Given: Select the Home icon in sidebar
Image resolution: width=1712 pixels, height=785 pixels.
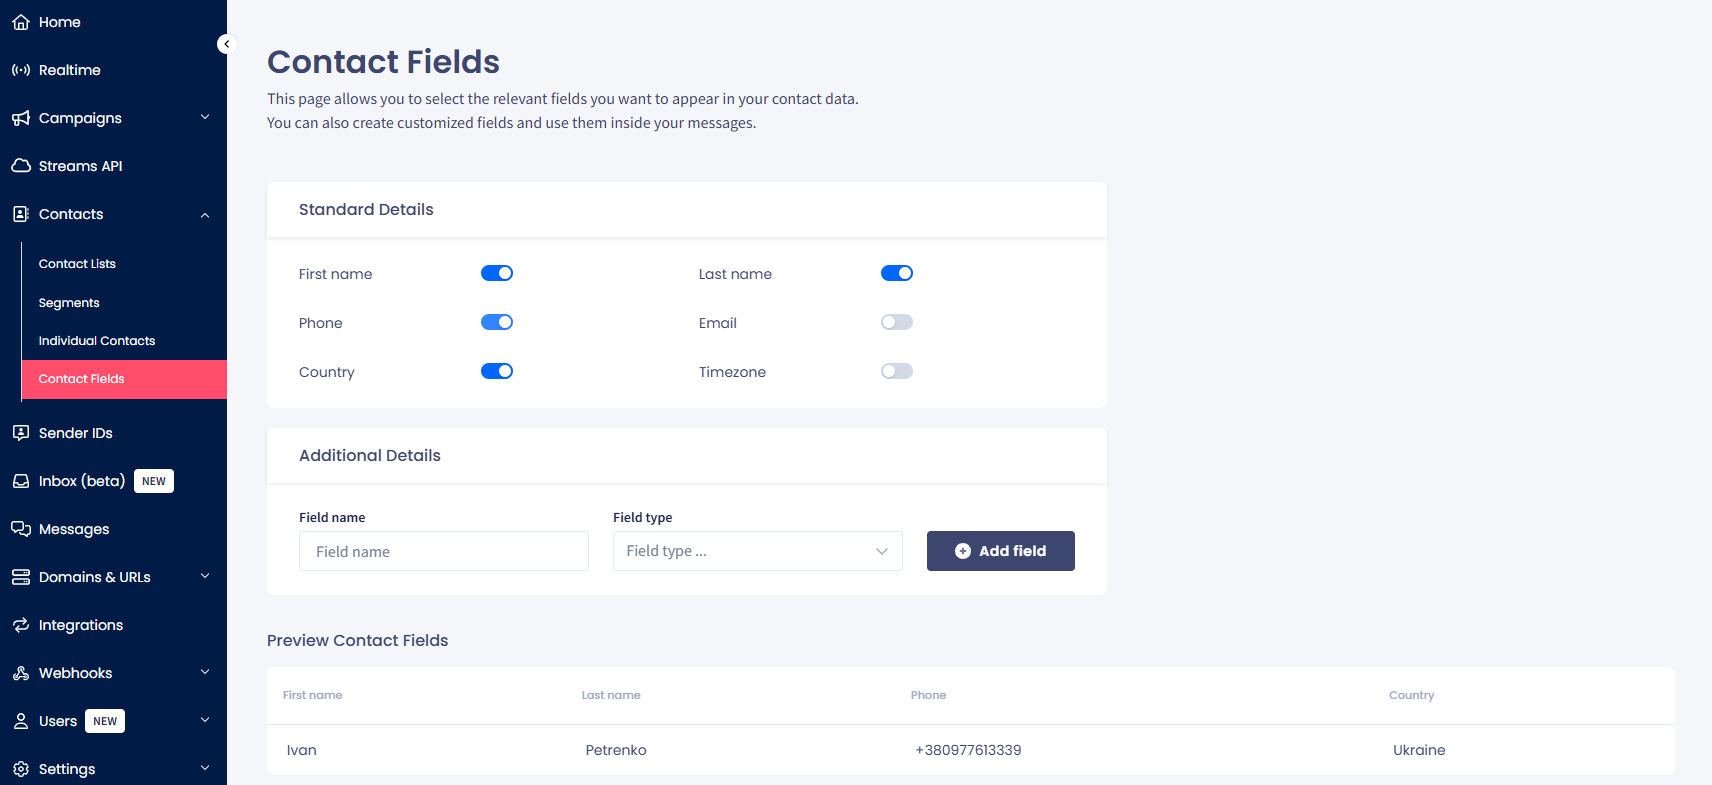Looking at the screenshot, I should pos(20,21).
